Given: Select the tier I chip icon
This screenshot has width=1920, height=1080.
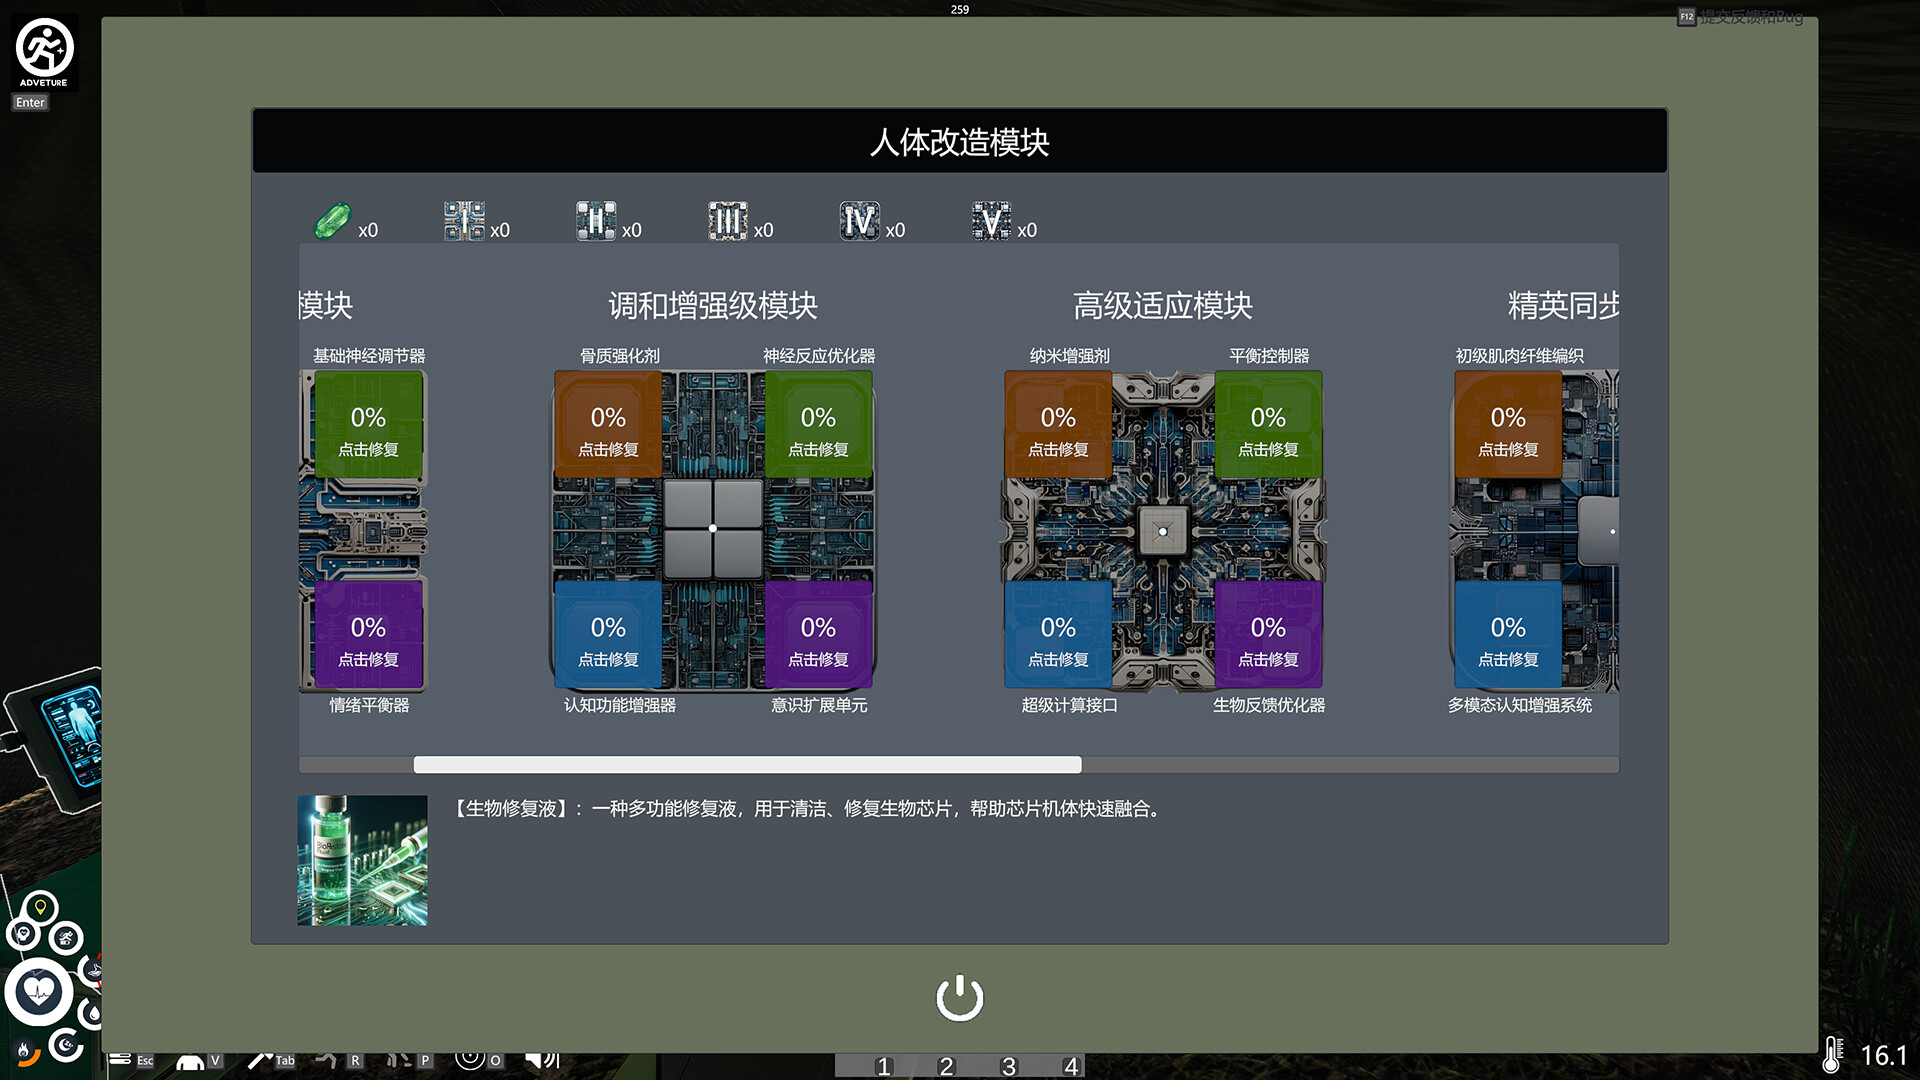Looking at the screenshot, I should [464, 221].
